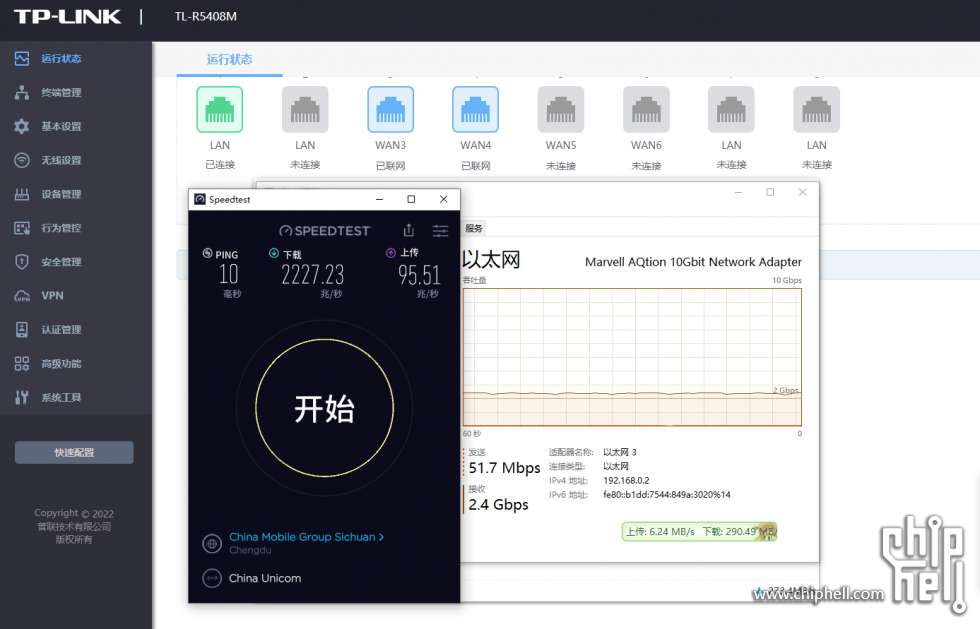
Task: Click the TP-LINK logo
Action: click(68, 17)
